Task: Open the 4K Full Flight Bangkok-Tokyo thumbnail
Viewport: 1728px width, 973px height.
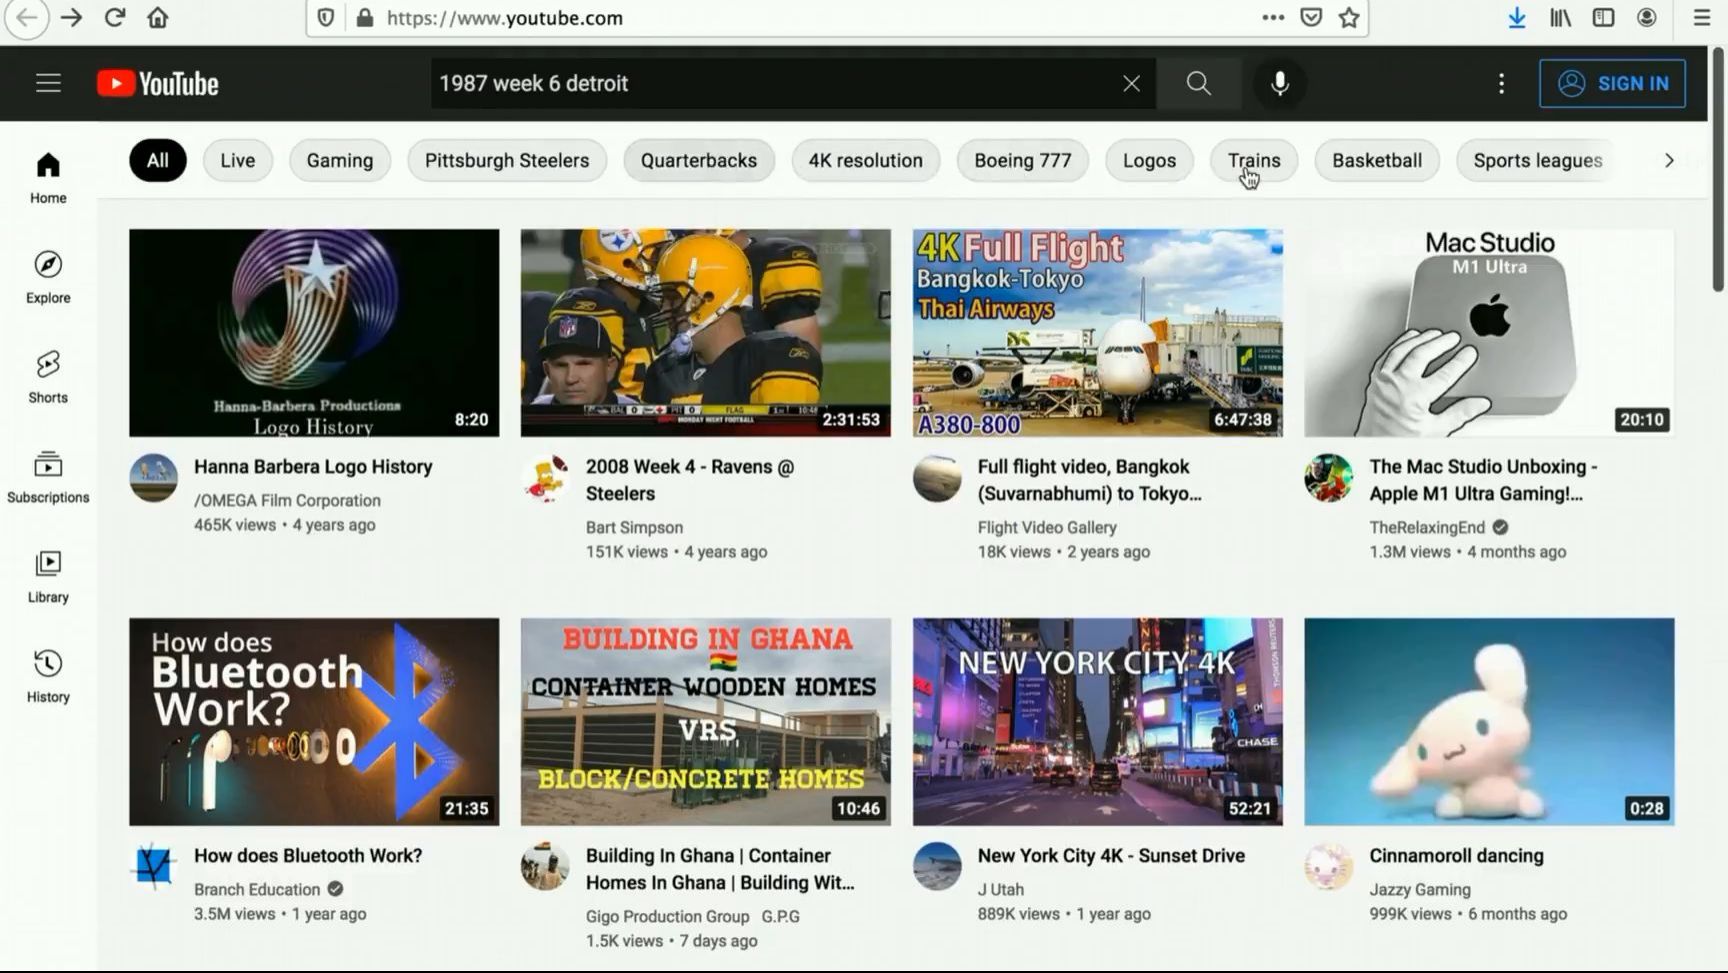Action: click(x=1097, y=333)
